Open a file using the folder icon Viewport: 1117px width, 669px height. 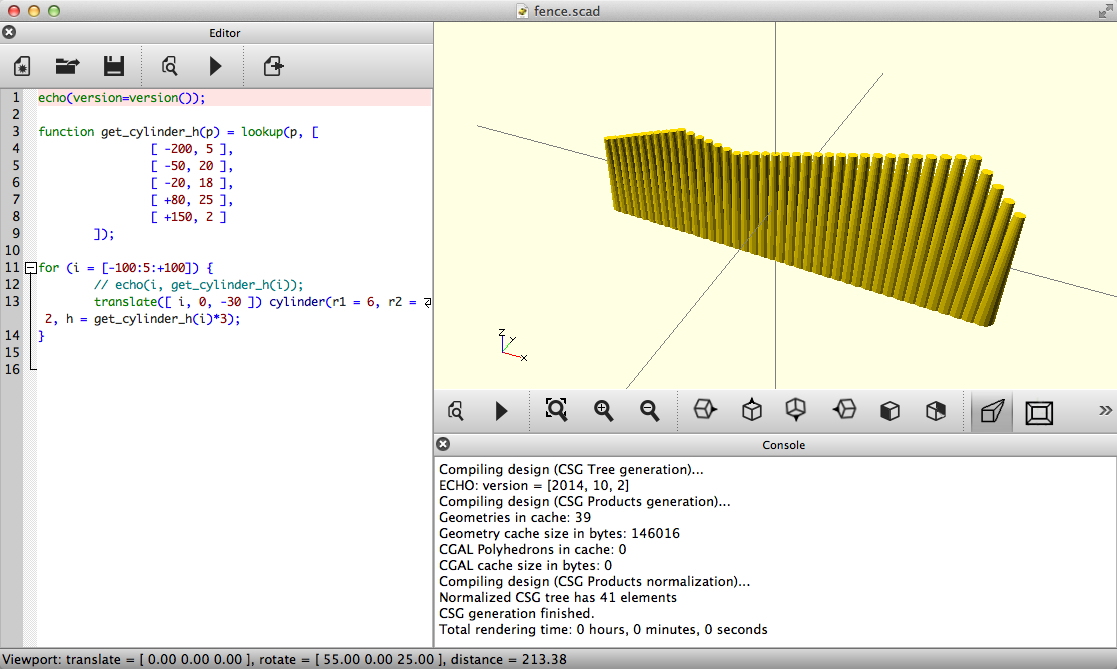(67, 67)
